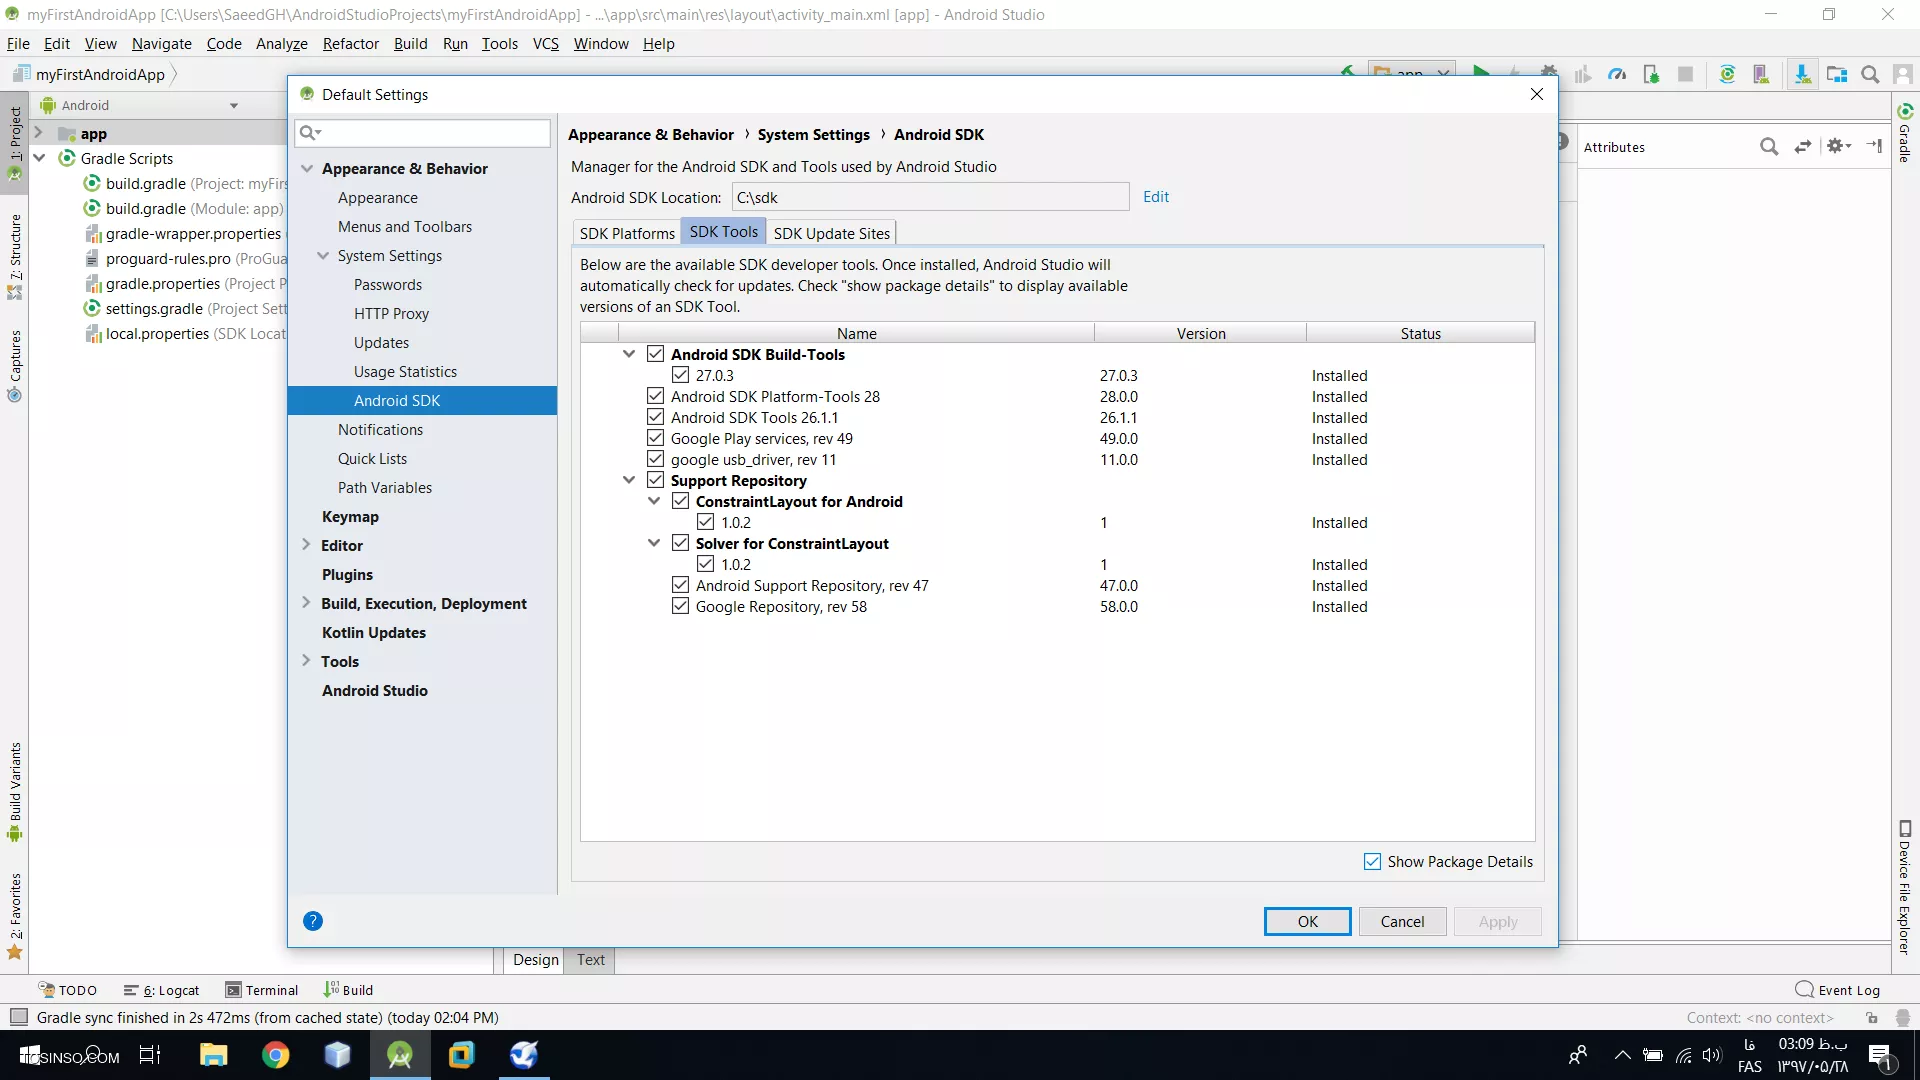
Task: Open Project Structure toolbar icon
Action: tap(1837, 75)
